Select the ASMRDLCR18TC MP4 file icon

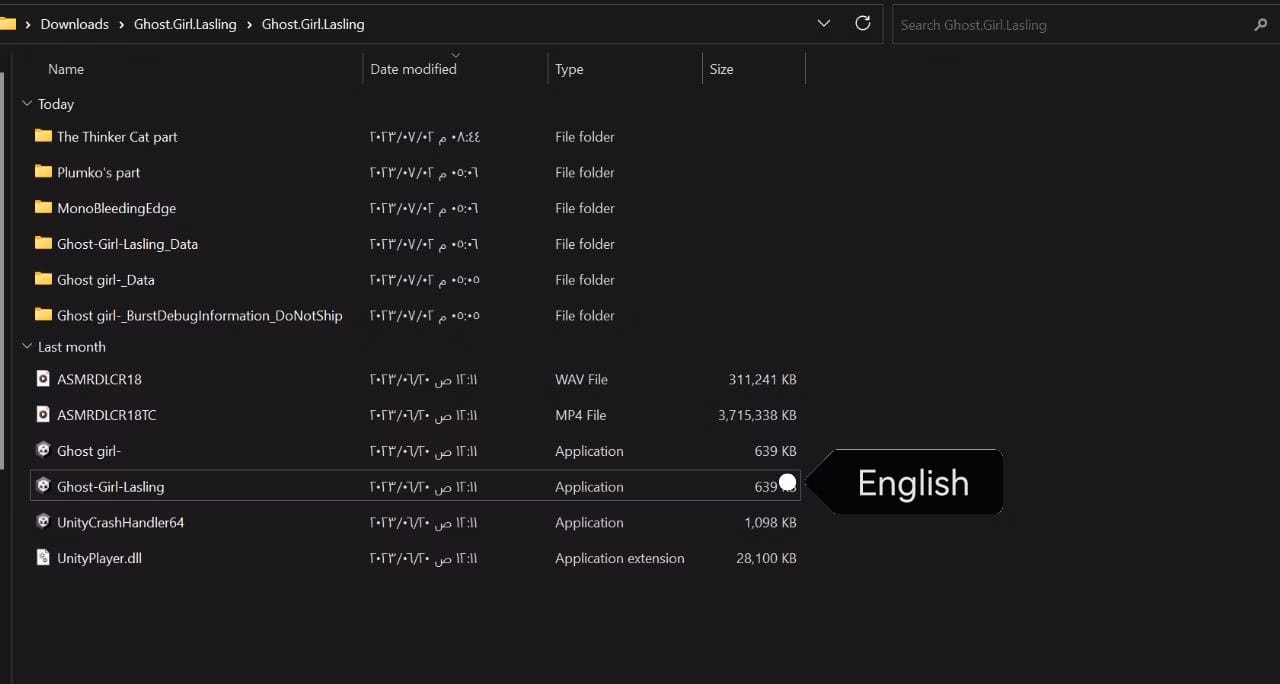coord(43,414)
